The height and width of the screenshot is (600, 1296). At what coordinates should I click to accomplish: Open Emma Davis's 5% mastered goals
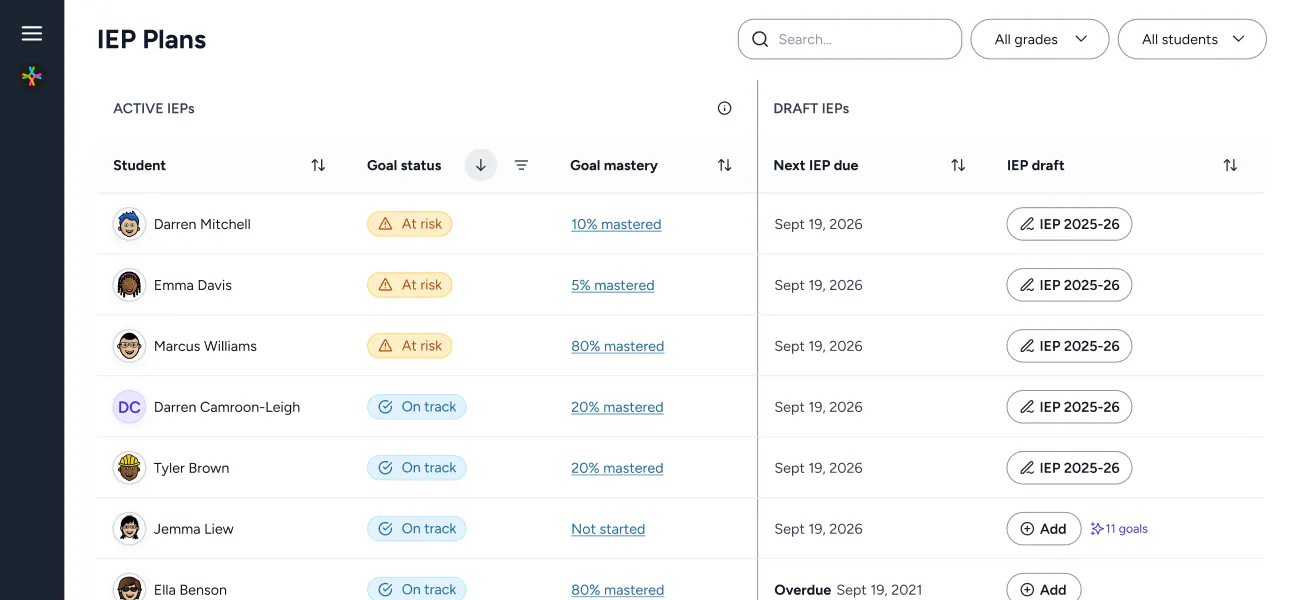tap(613, 285)
